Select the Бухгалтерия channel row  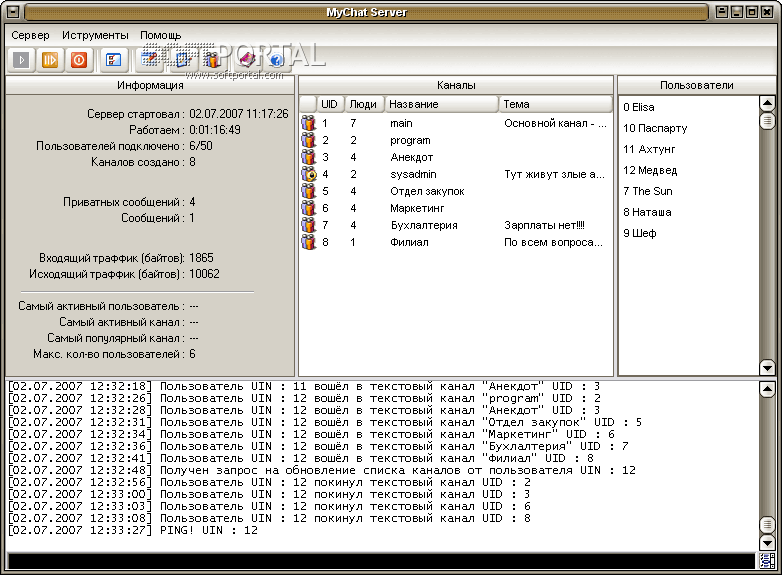point(424,225)
